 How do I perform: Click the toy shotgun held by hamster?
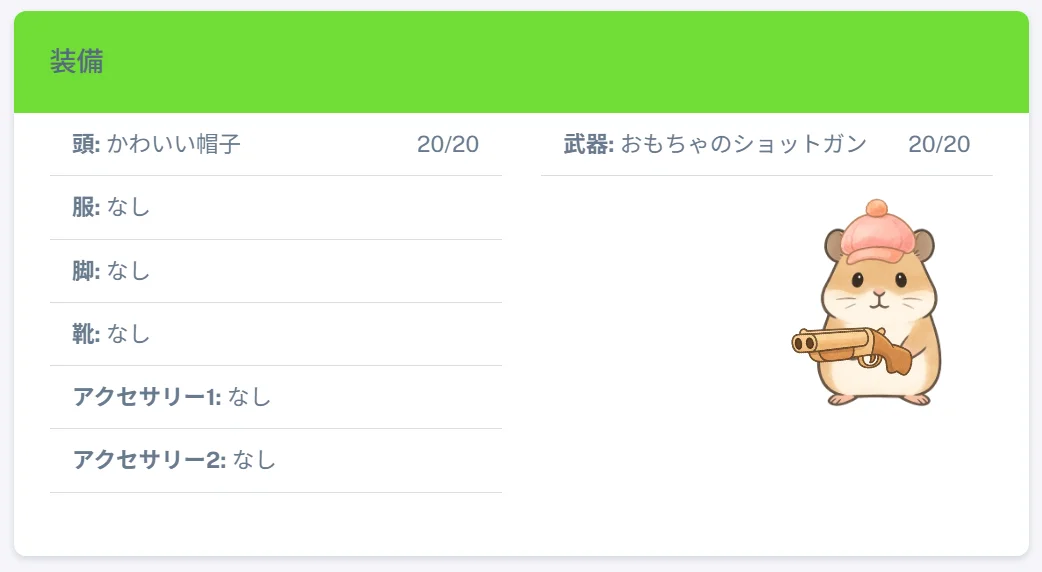click(x=852, y=349)
